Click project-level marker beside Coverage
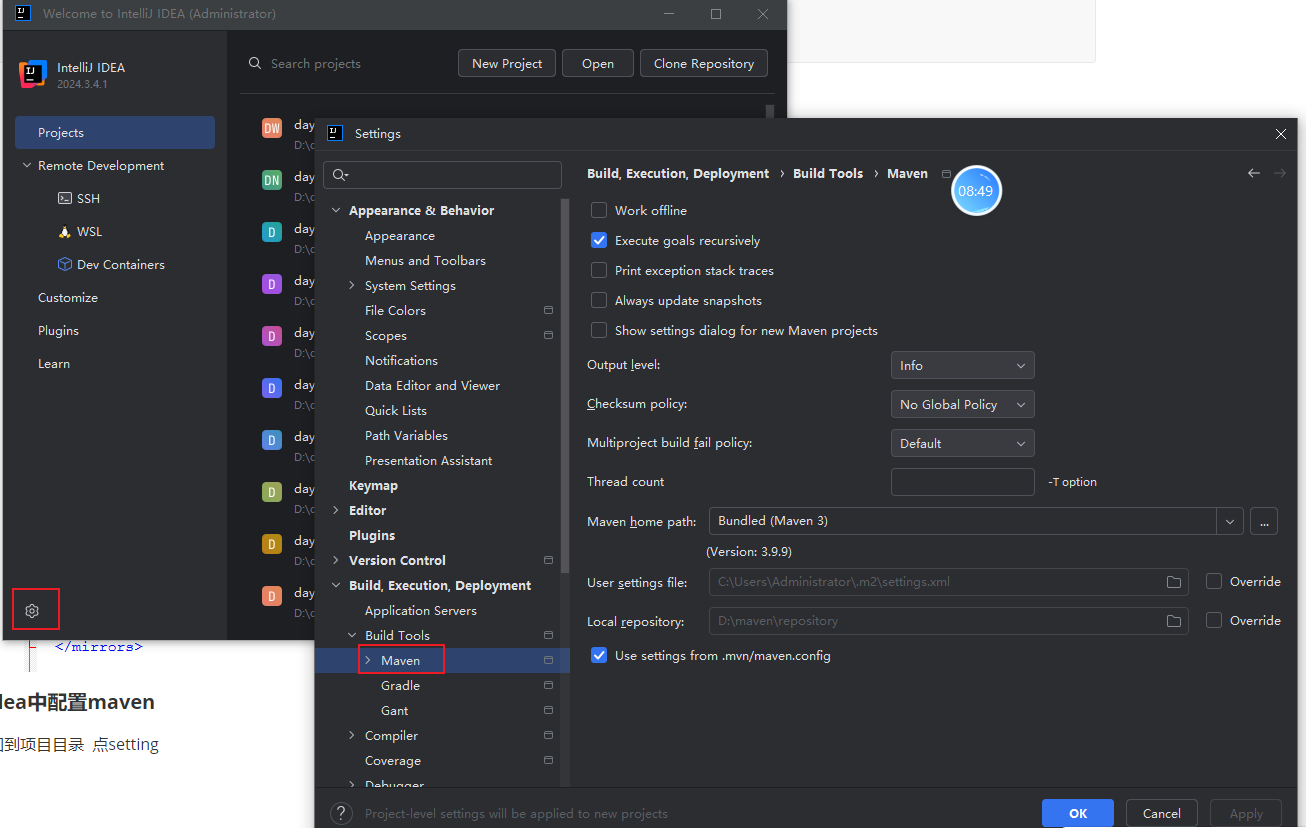The width and height of the screenshot is (1306, 828). pyautogui.click(x=548, y=760)
